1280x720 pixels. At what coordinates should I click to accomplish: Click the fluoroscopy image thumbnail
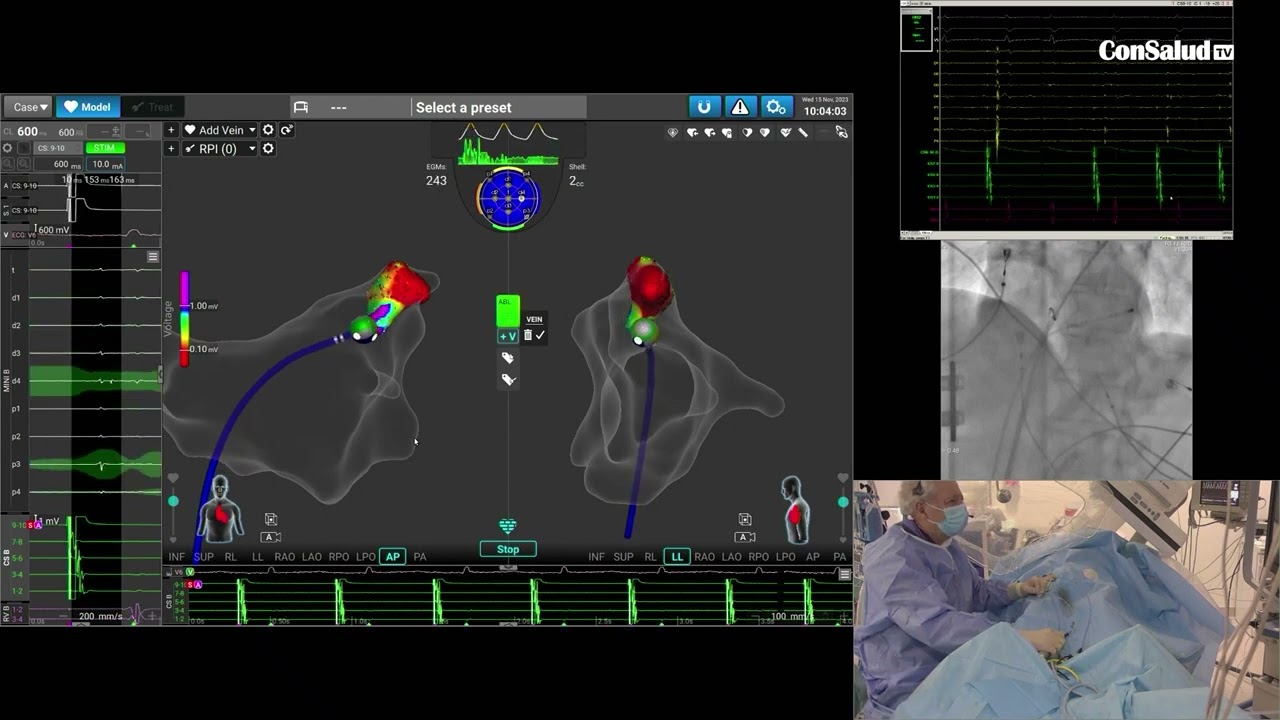pos(1066,360)
